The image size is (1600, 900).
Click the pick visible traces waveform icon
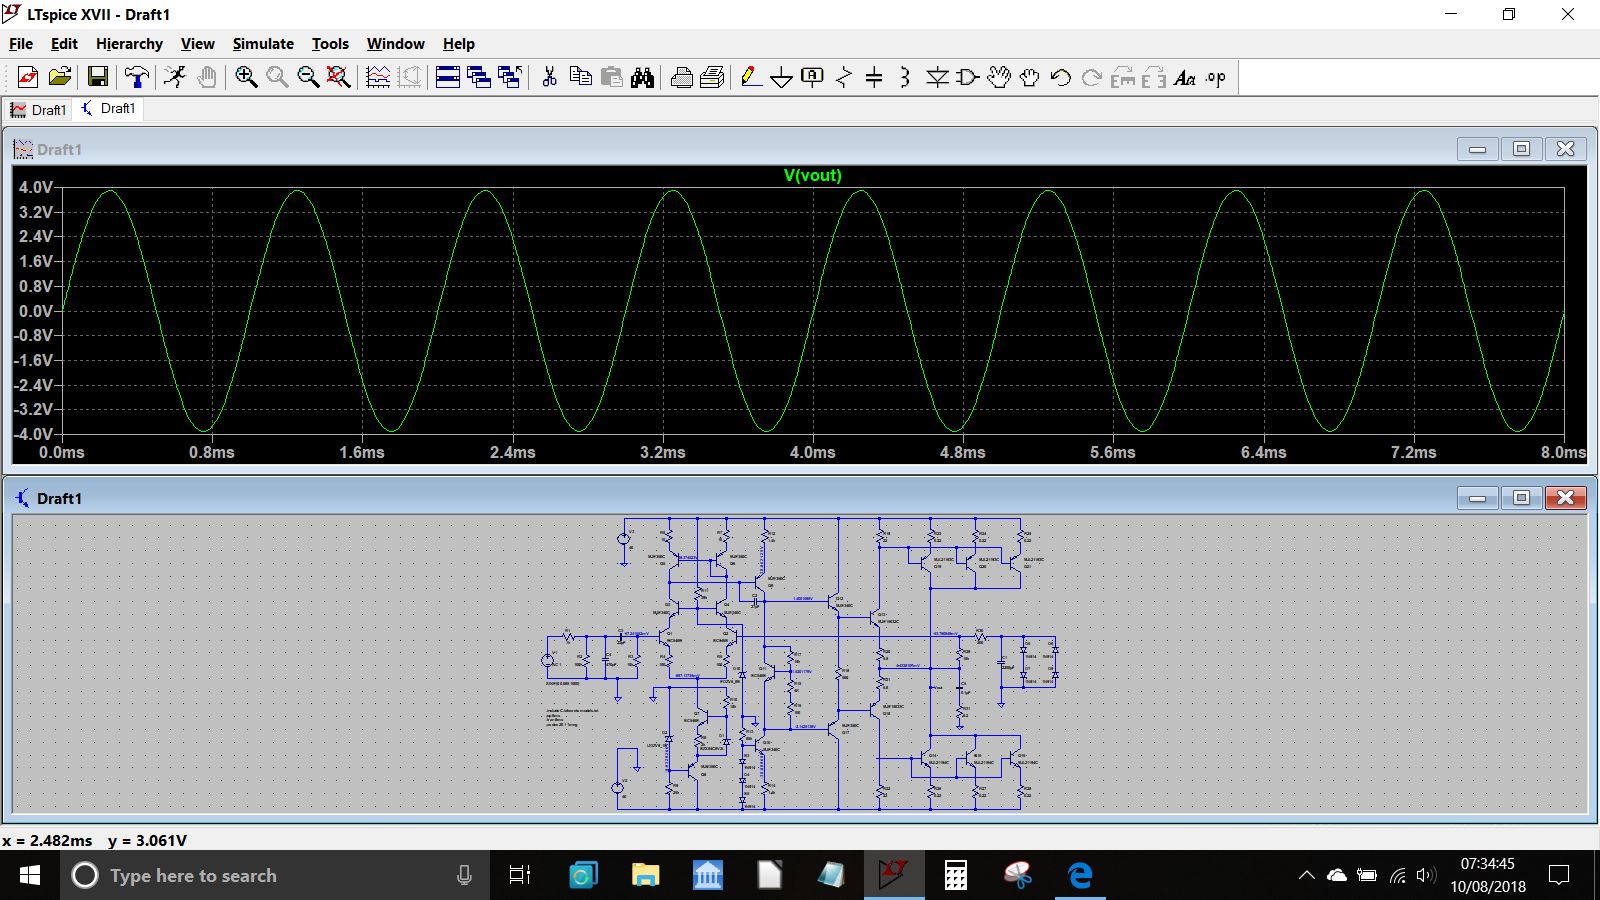[378, 77]
